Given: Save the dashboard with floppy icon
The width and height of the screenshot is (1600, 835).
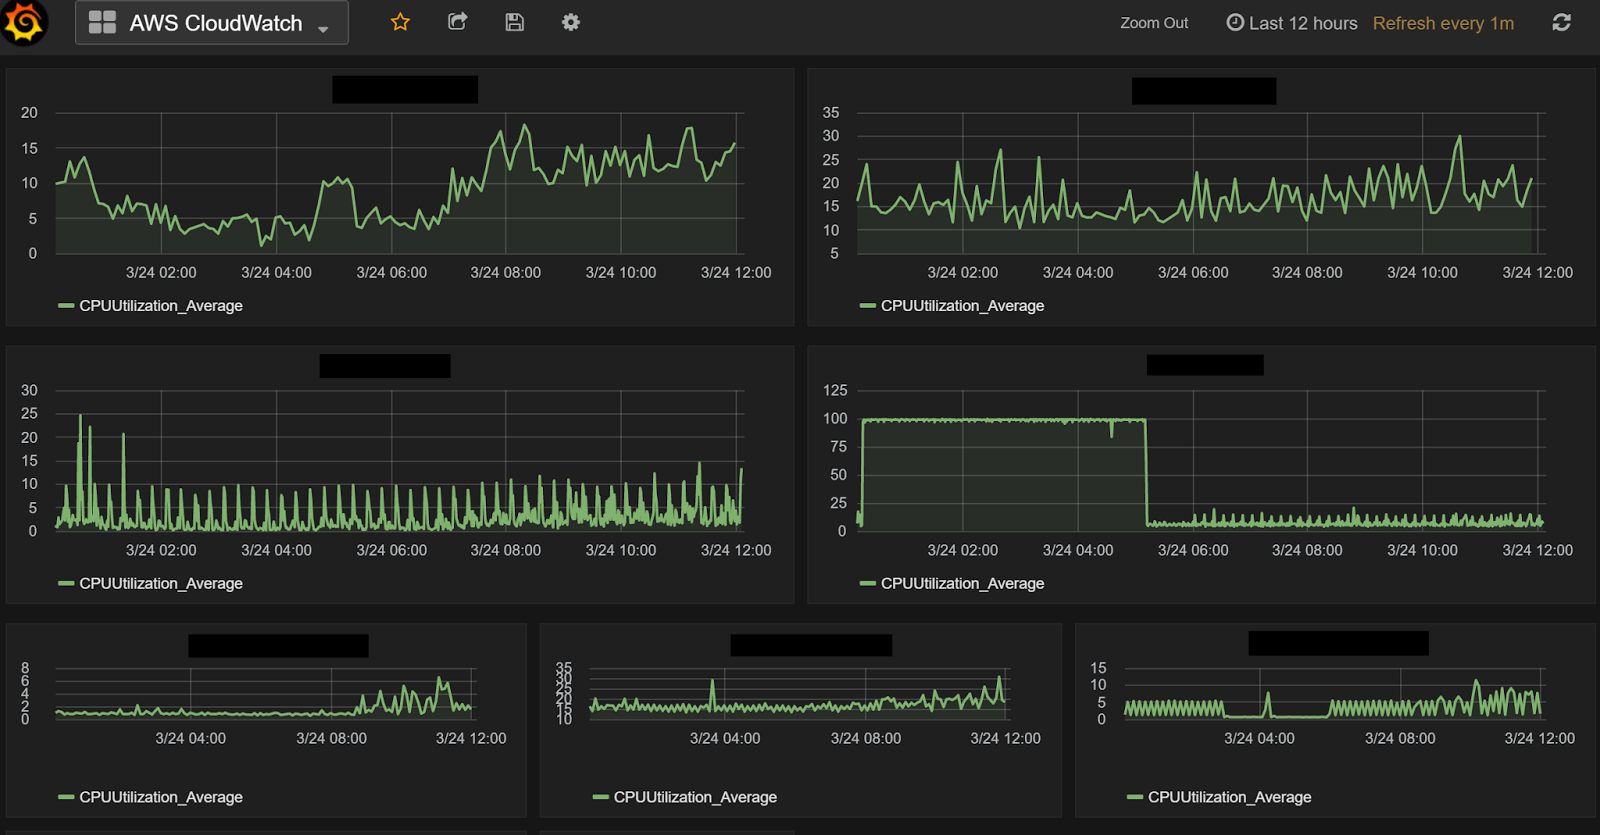Looking at the screenshot, I should (x=515, y=22).
